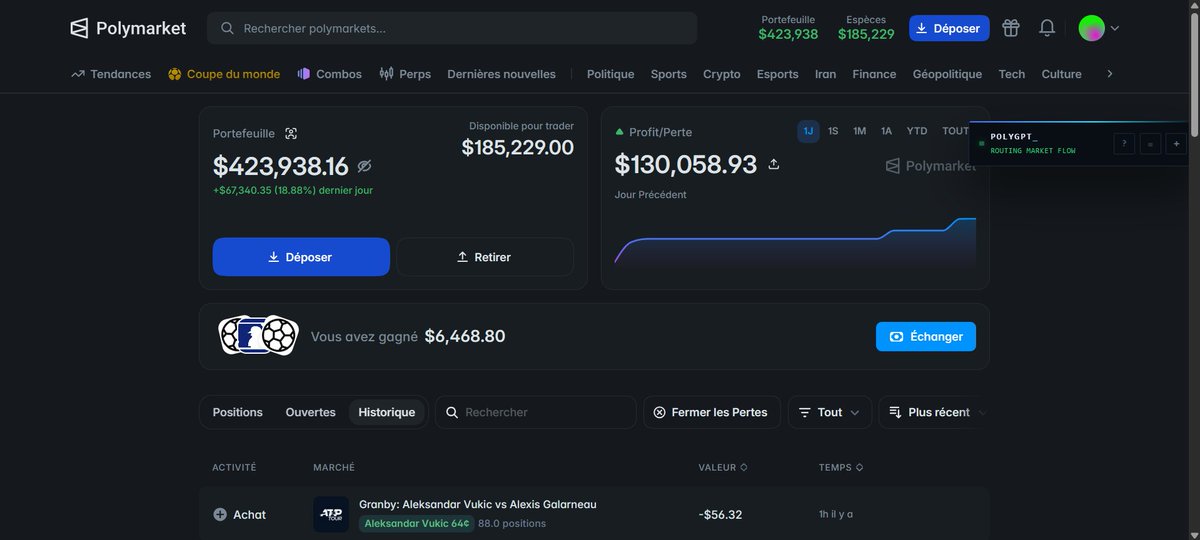Sort by the Valeur column header
Screen dimensions: 1200x540
coord(723,467)
